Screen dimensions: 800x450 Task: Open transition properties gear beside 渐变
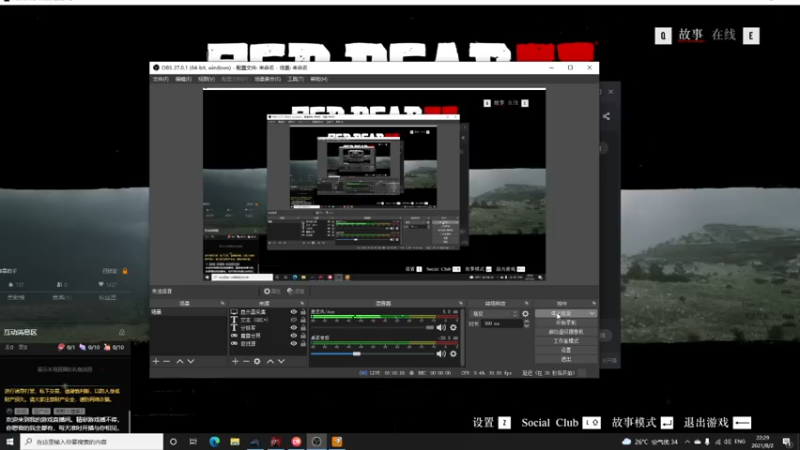pyautogui.click(x=526, y=314)
